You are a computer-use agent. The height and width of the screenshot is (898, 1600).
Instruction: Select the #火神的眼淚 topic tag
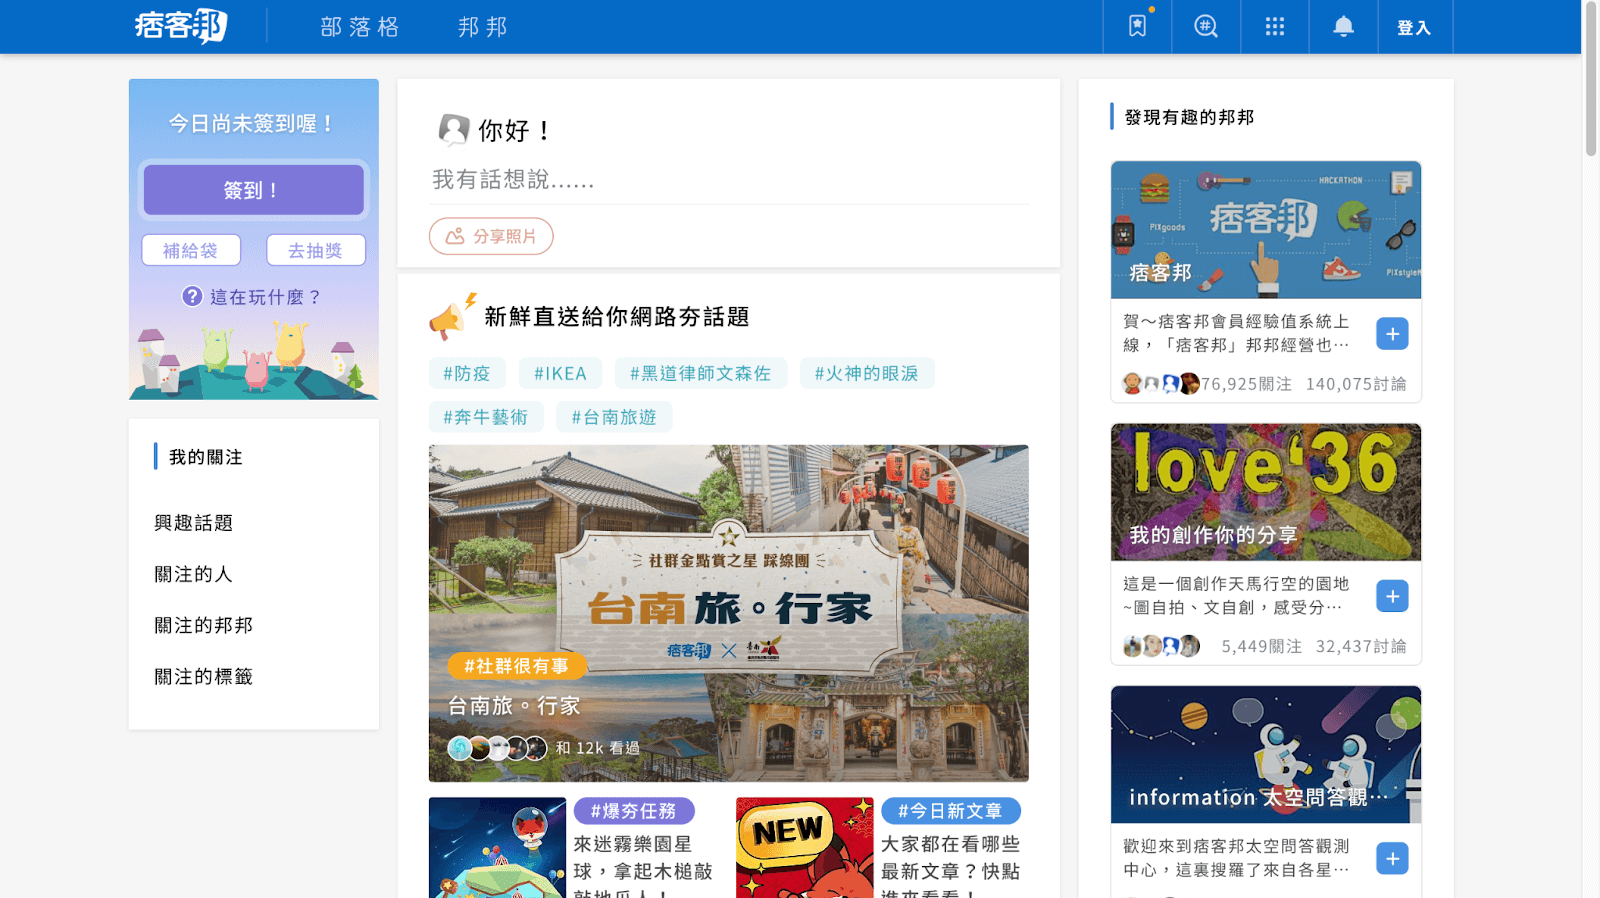[x=866, y=373]
